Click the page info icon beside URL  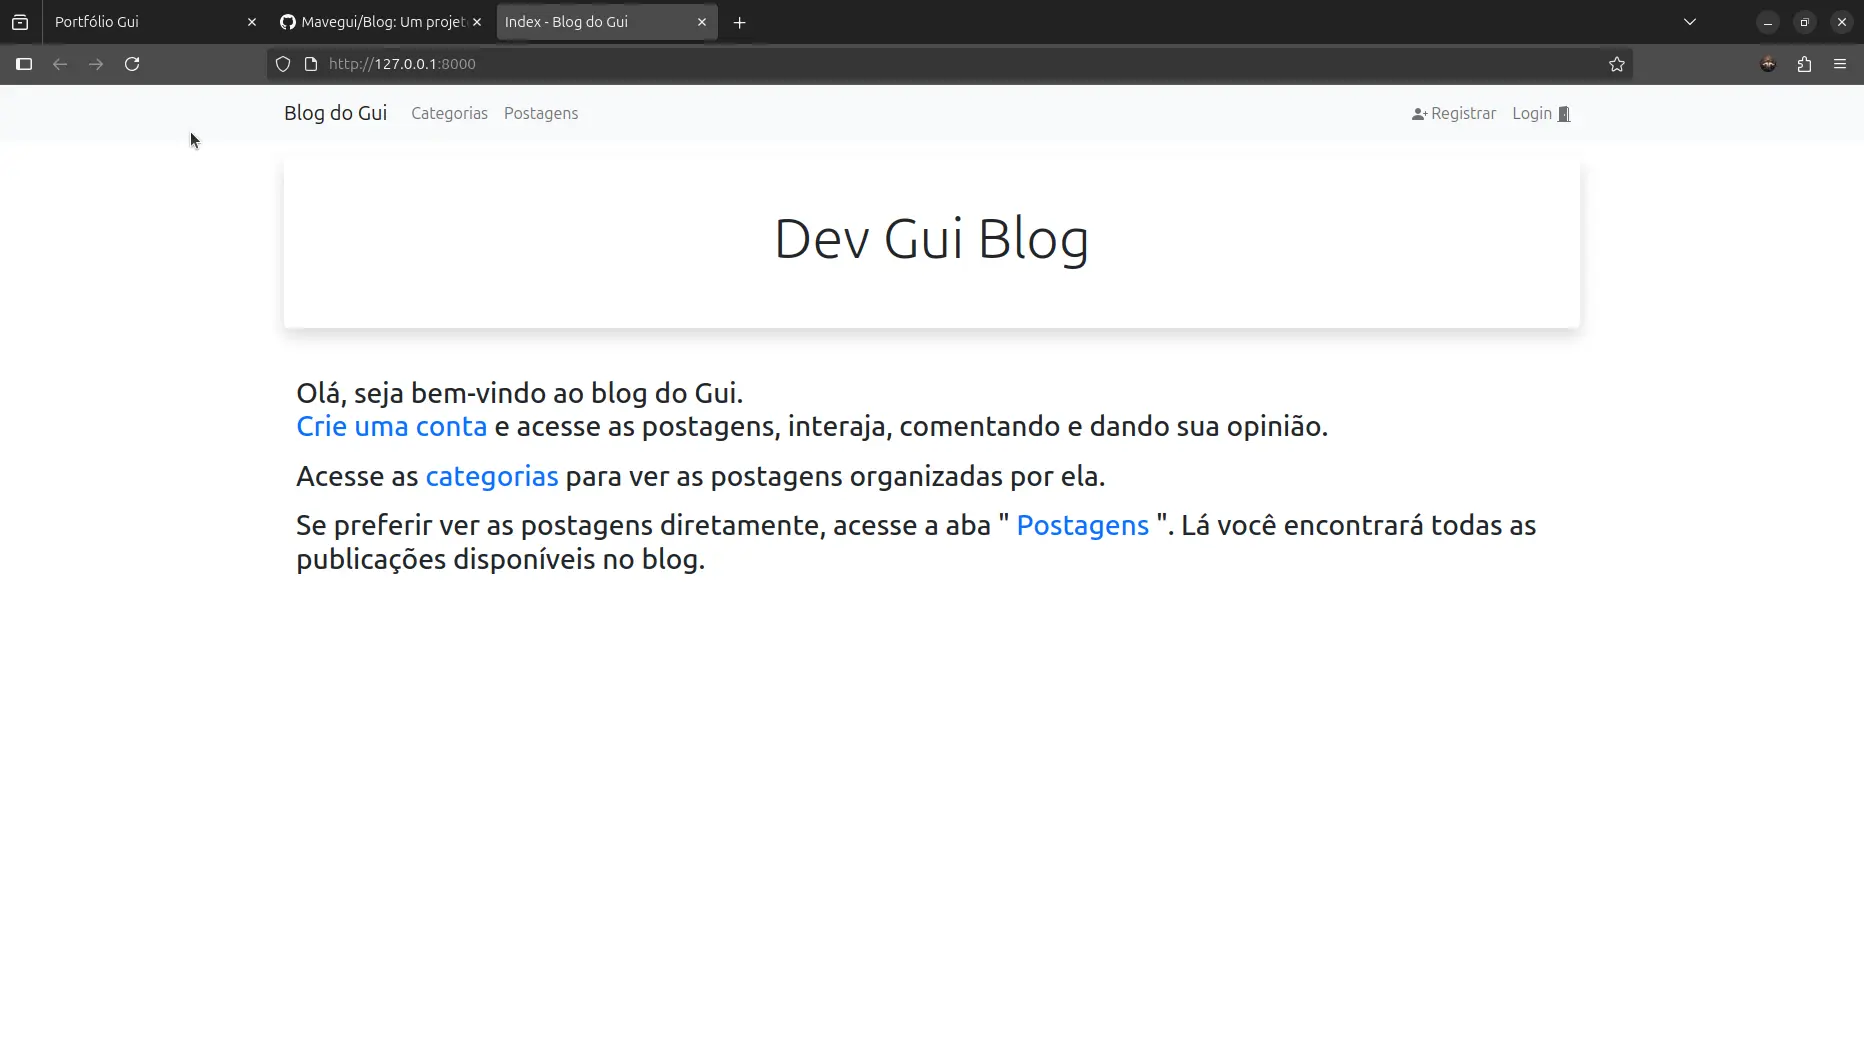point(311,64)
